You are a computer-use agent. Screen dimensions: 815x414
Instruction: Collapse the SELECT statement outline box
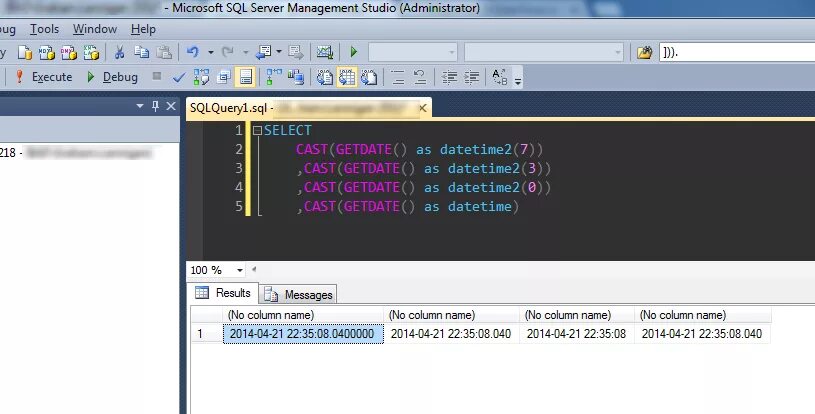coord(257,130)
